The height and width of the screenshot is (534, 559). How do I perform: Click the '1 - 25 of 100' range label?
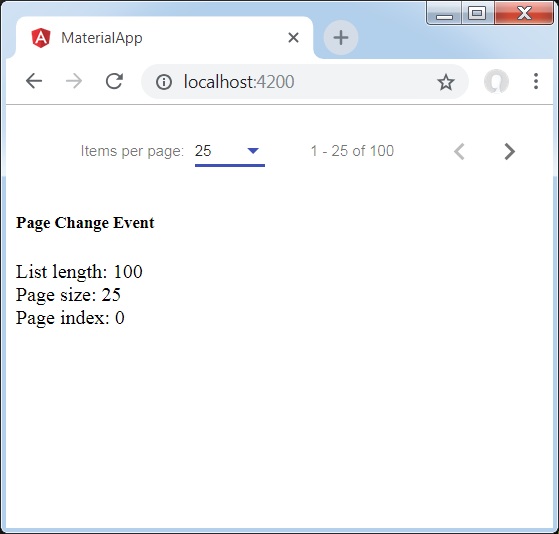(352, 151)
